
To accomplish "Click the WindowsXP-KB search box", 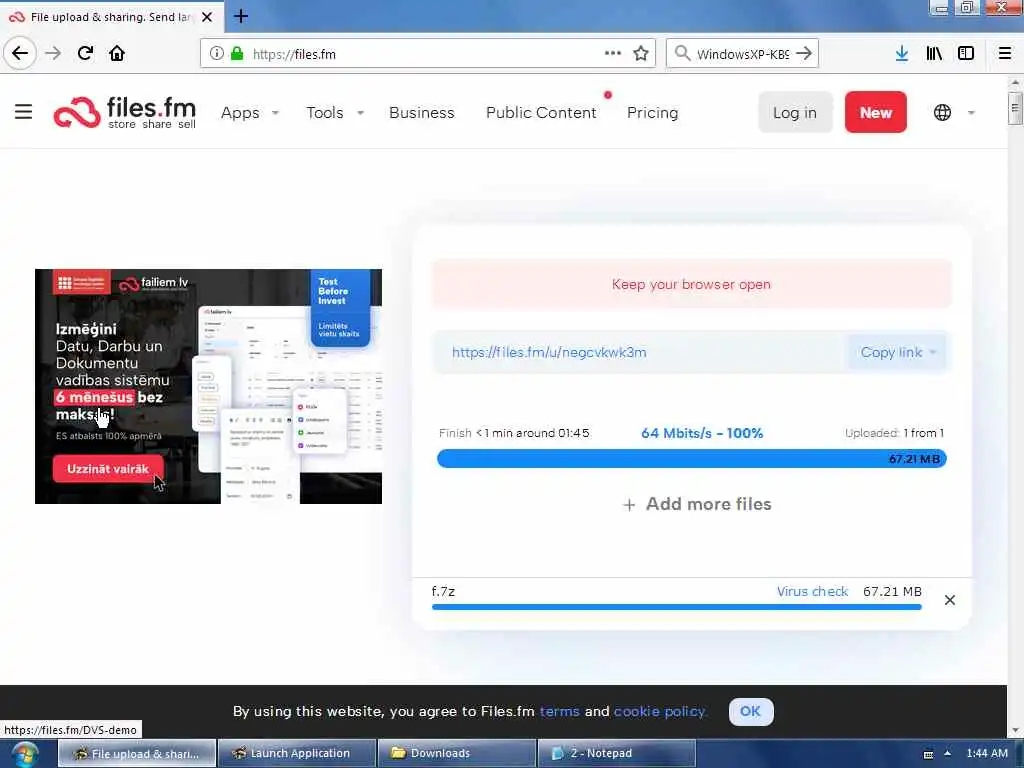I will pos(743,54).
